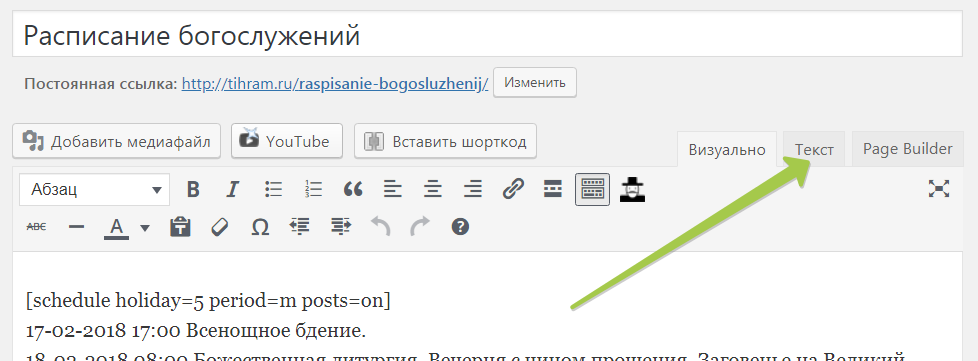Clear formatting with eraser icon
The height and width of the screenshot is (361, 978).
(220, 227)
